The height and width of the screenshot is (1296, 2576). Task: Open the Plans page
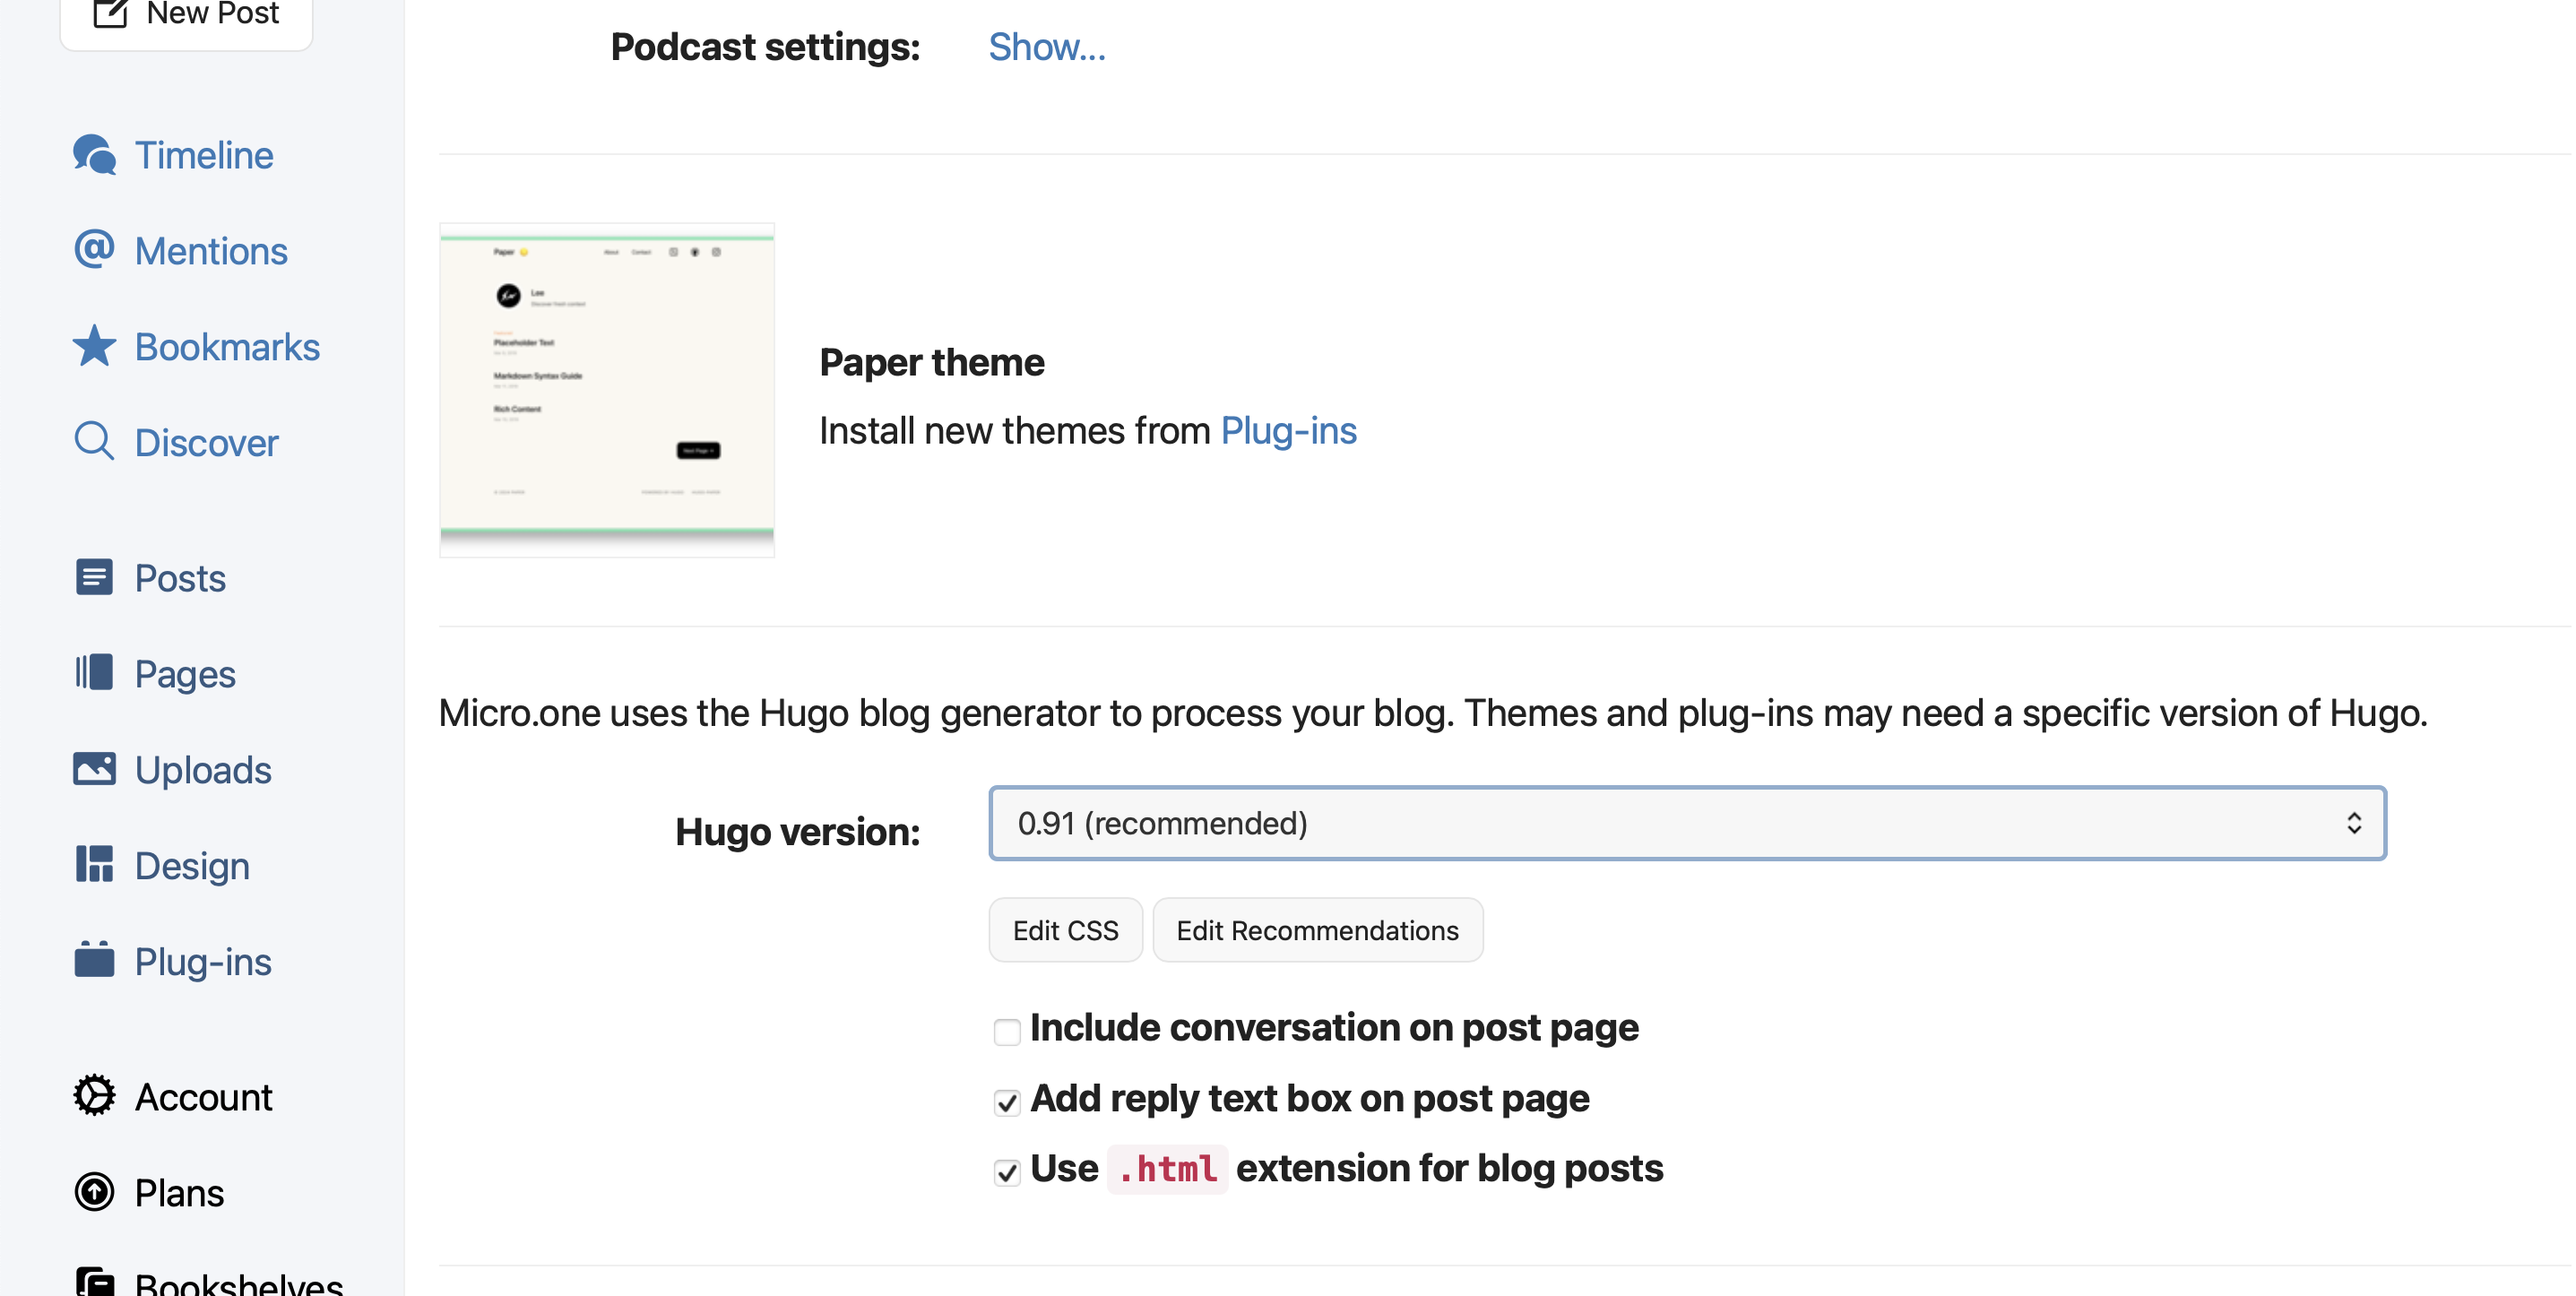[x=179, y=1193]
